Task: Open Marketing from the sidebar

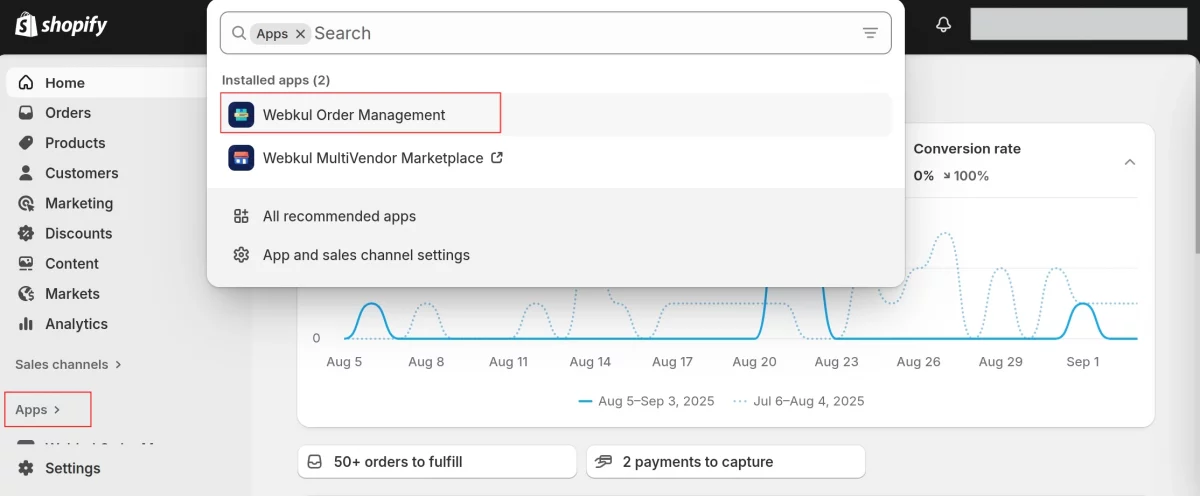Action: point(78,203)
